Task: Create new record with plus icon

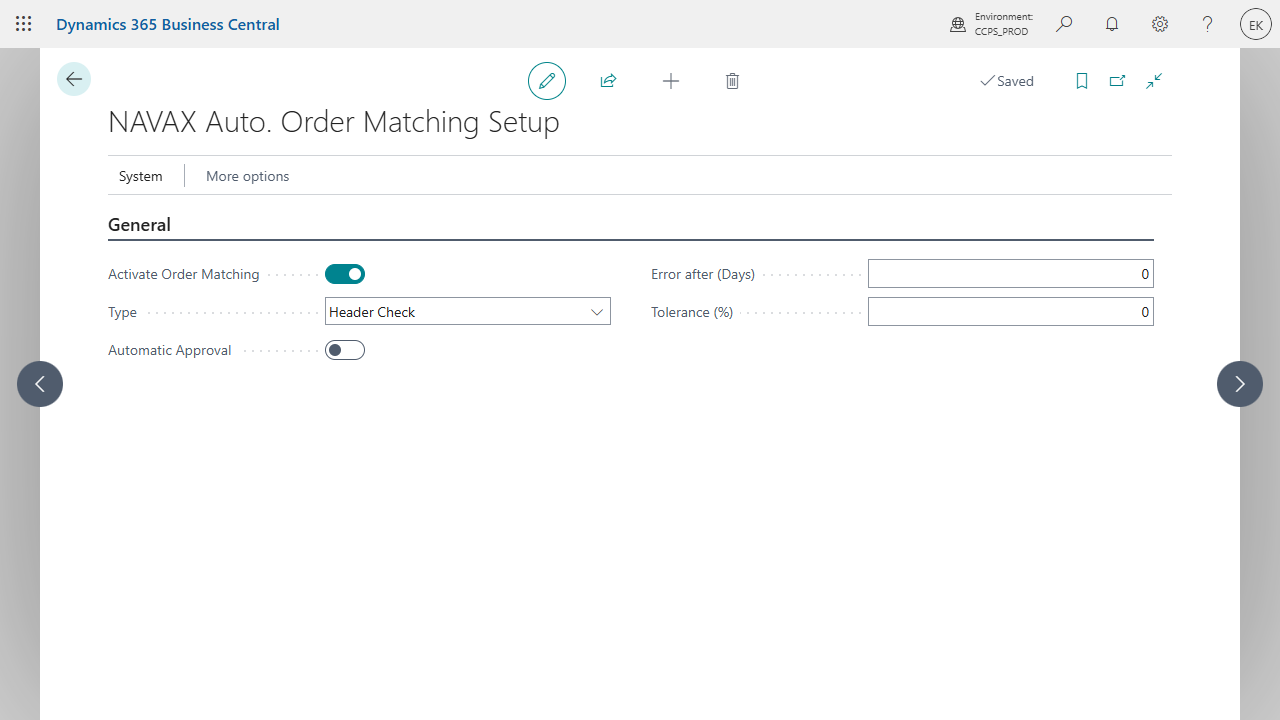Action: [x=671, y=81]
